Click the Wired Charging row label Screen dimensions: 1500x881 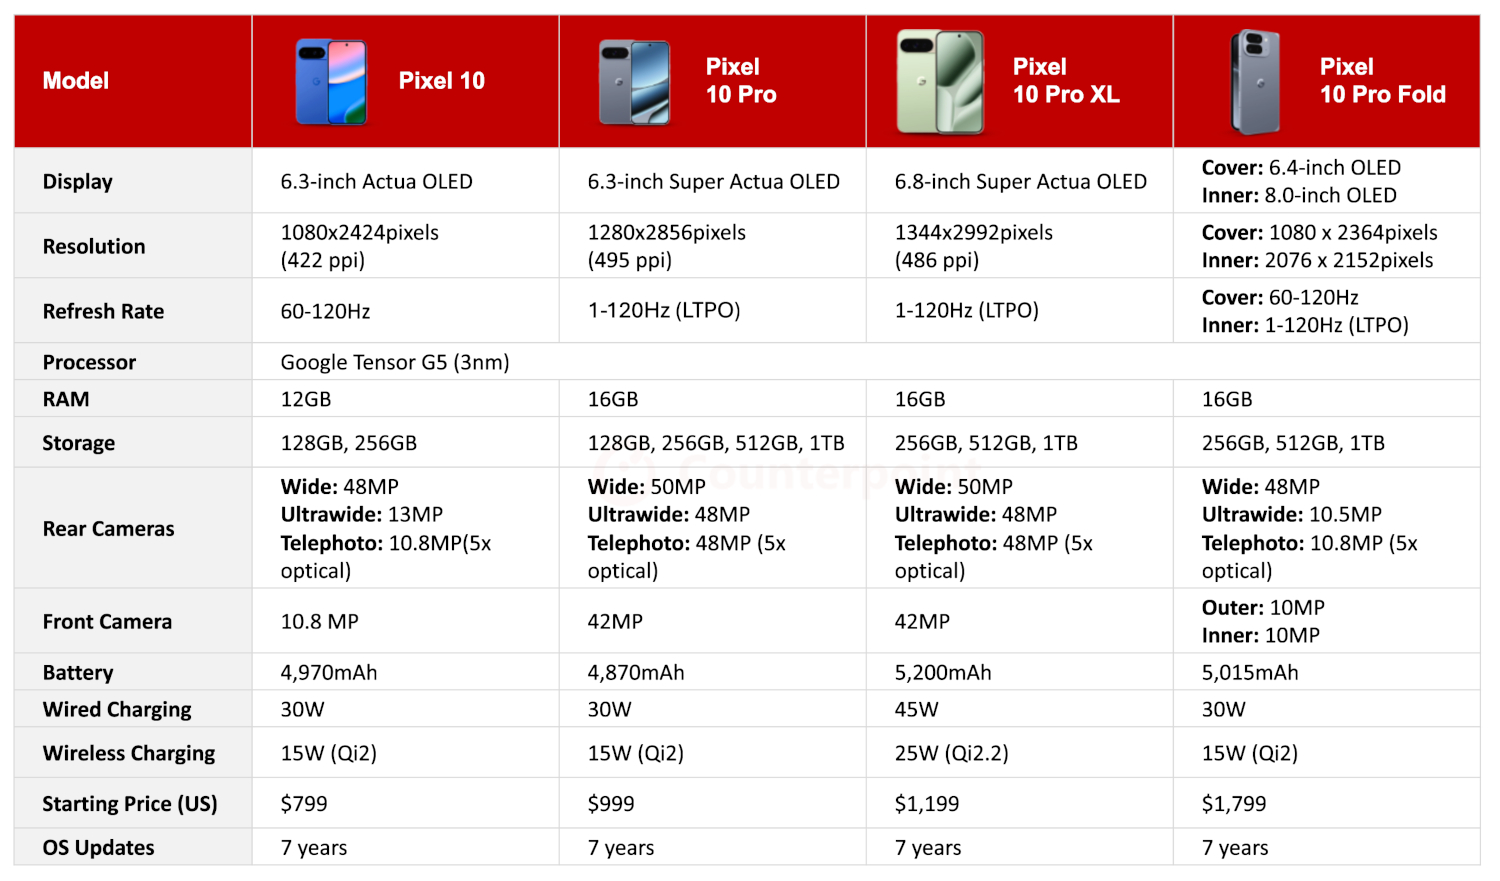coord(117,710)
